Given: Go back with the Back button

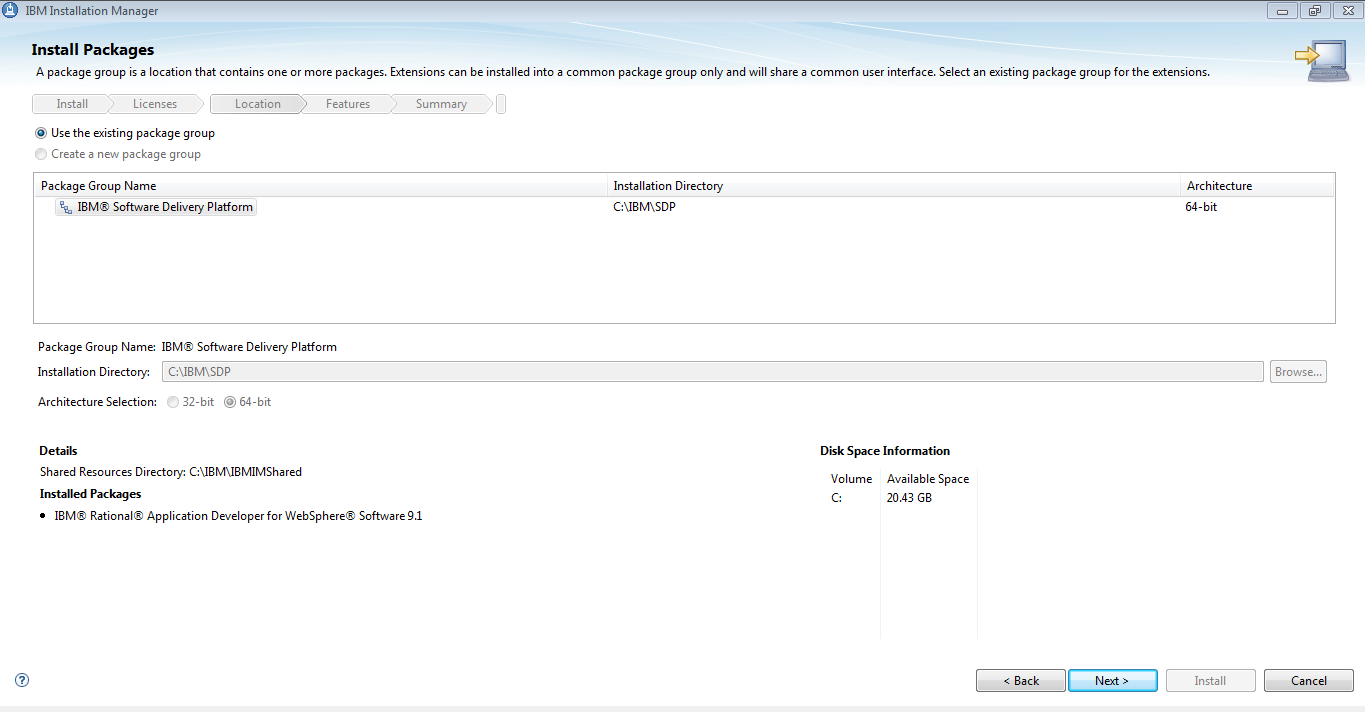Looking at the screenshot, I should 1021,681.
